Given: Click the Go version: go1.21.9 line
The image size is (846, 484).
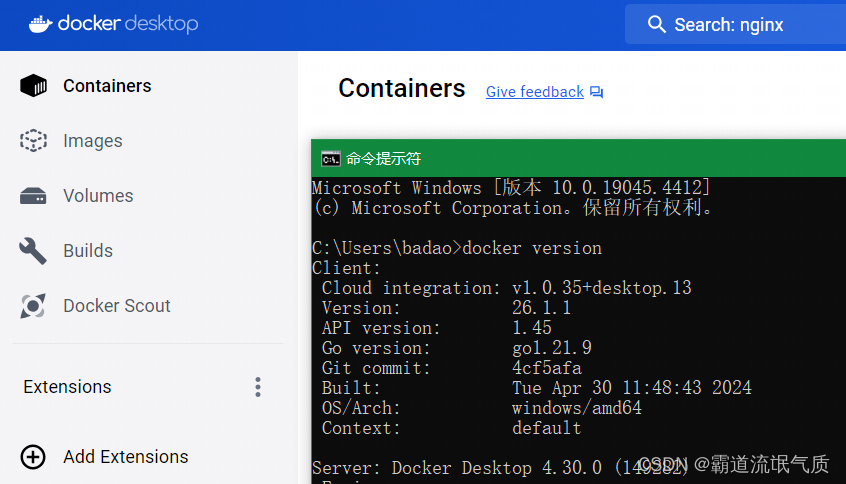Looking at the screenshot, I should (457, 348).
